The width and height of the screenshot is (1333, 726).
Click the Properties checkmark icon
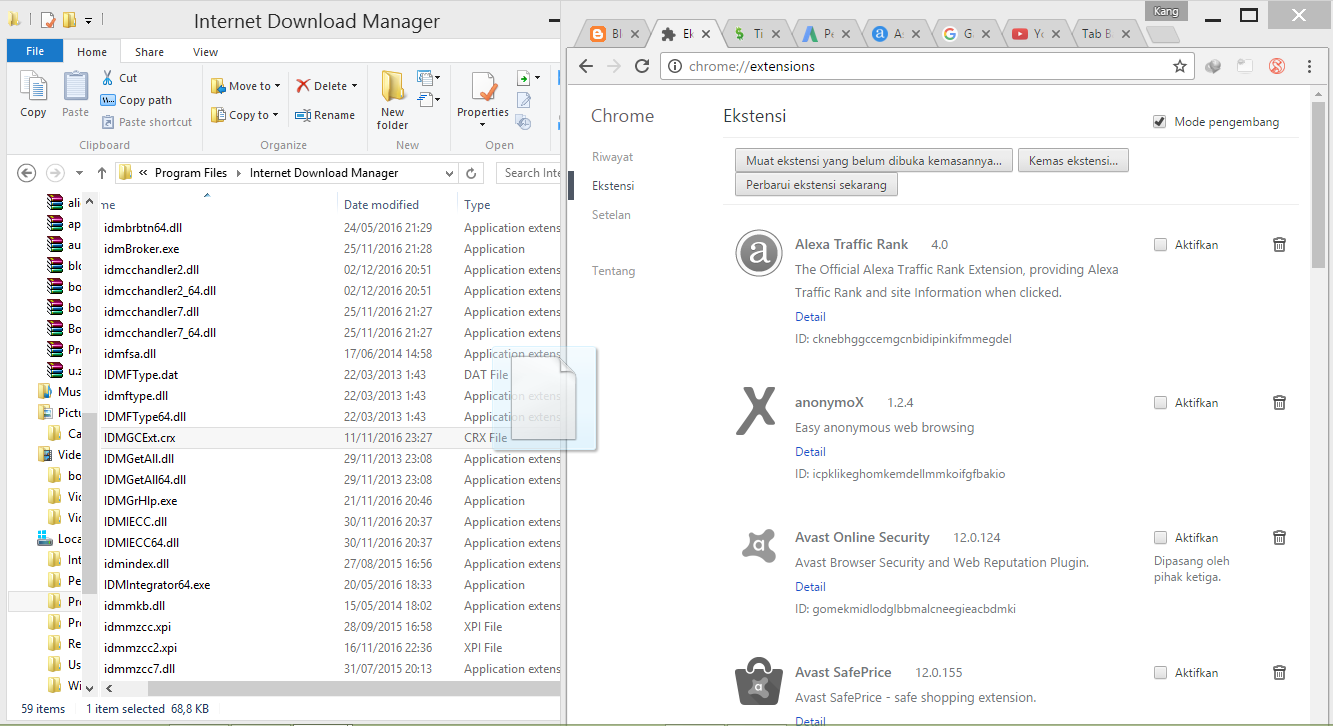point(484,88)
